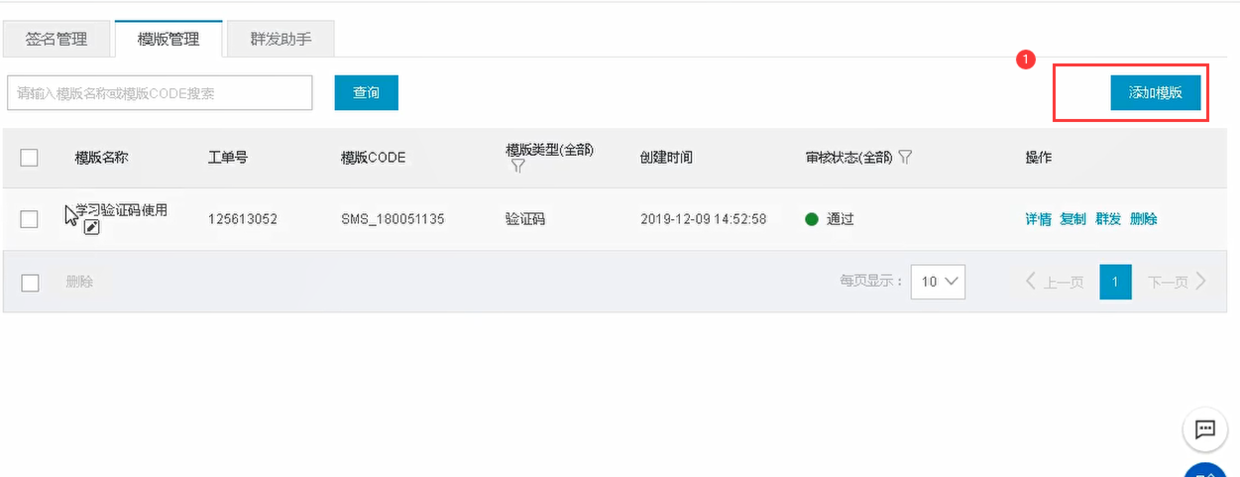
Task: Click the edit pencil icon beside 学习验证码使用
Action: pos(92,228)
